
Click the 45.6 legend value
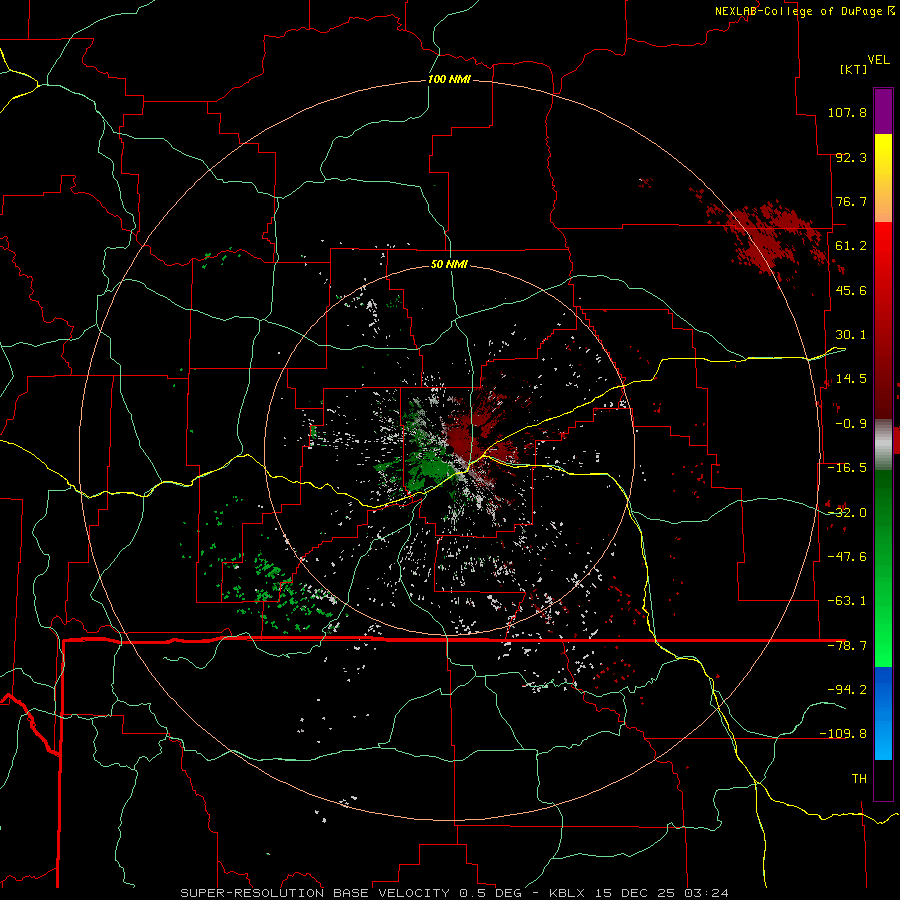(x=851, y=290)
